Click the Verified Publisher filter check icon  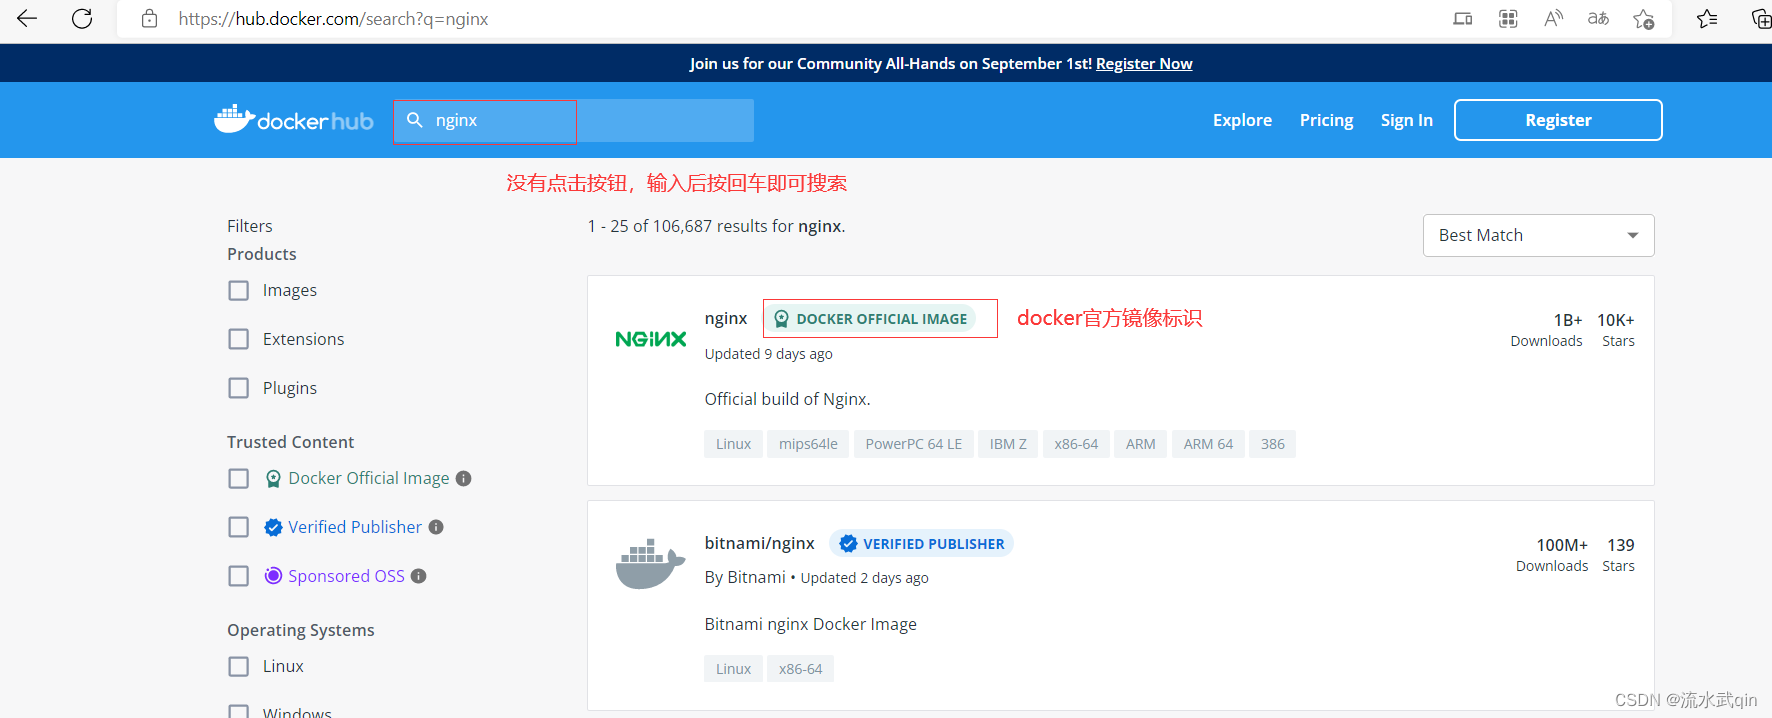tap(273, 527)
